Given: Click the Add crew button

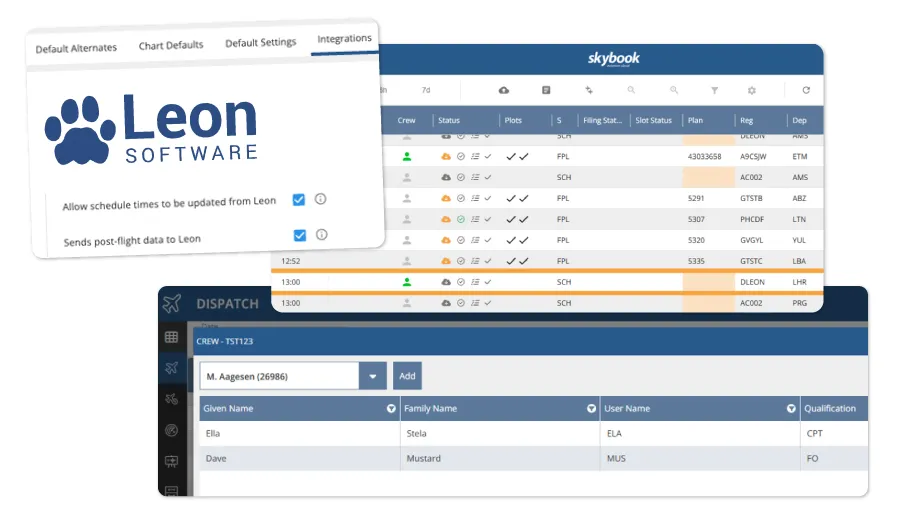Looking at the screenshot, I should (408, 376).
